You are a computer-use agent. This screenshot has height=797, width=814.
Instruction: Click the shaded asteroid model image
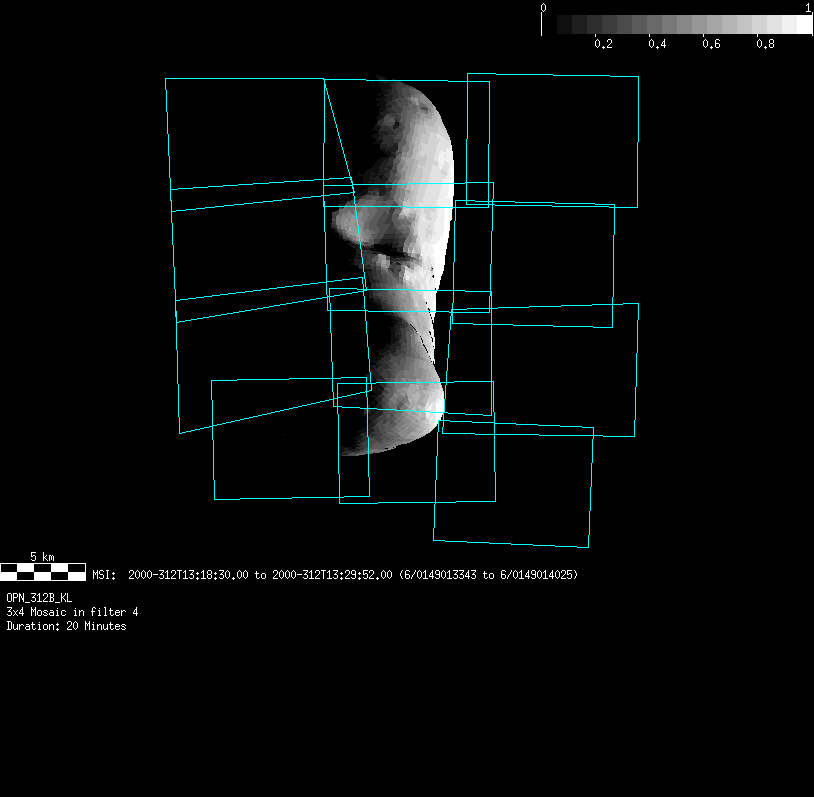(400, 250)
